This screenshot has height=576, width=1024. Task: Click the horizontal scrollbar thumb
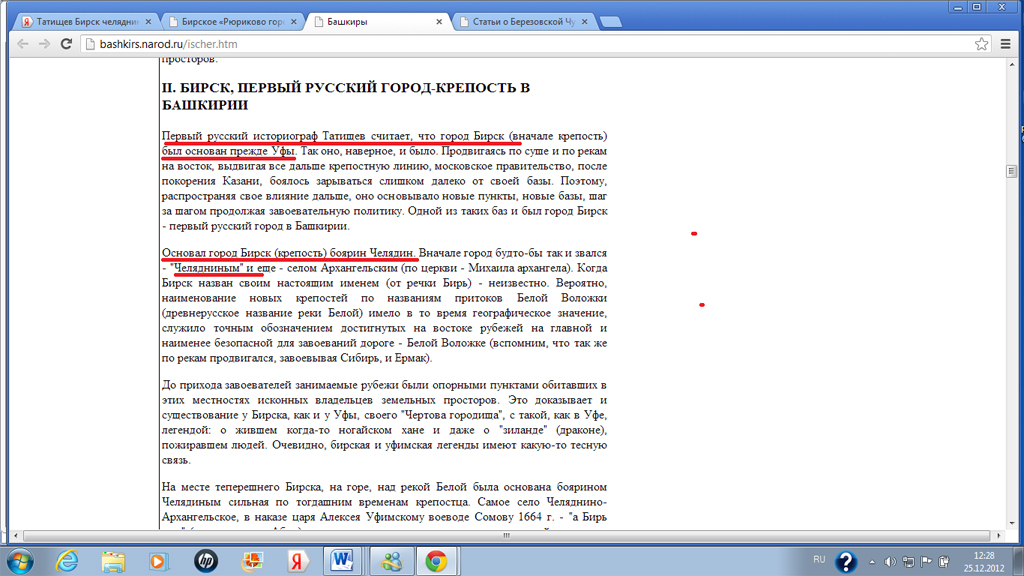[507, 536]
